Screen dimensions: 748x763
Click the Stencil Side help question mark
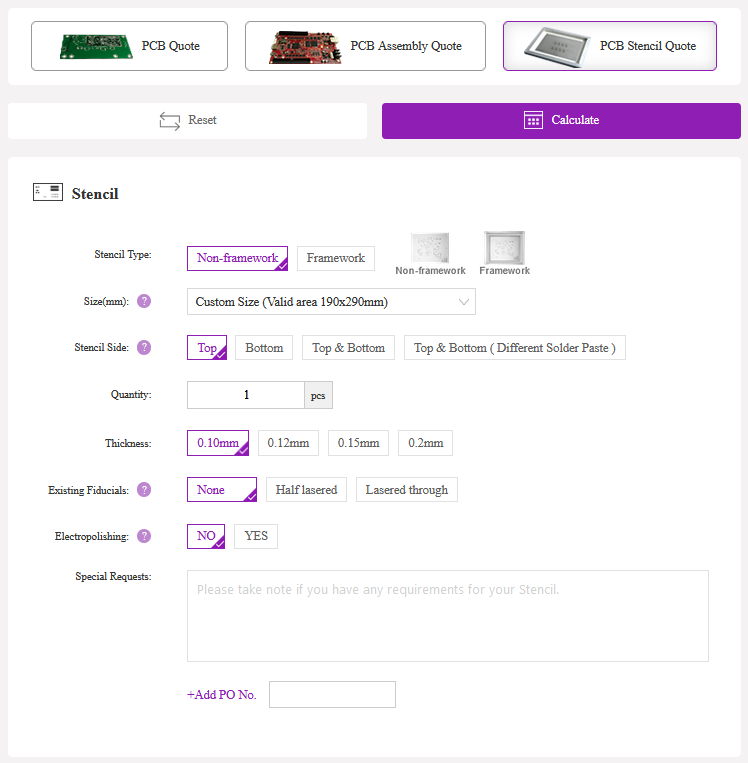point(144,348)
